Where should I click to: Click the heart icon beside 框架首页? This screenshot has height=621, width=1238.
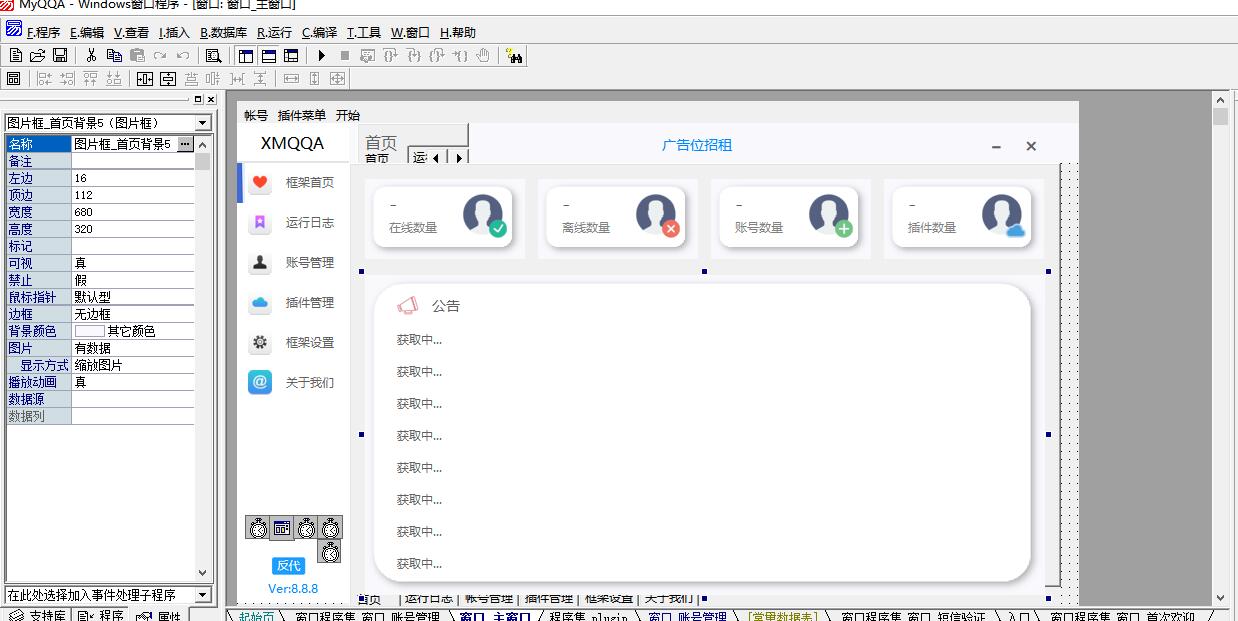260,182
